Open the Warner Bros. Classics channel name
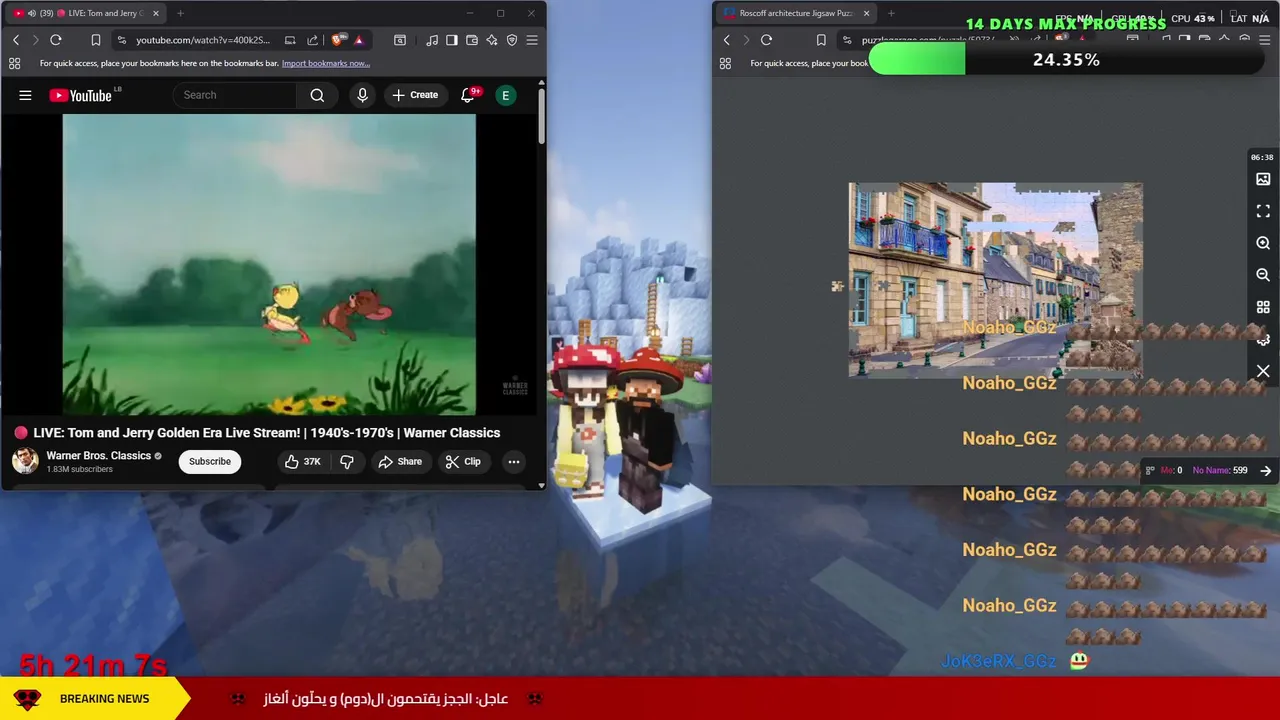This screenshot has height=720, width=1280. coord(98,456)
